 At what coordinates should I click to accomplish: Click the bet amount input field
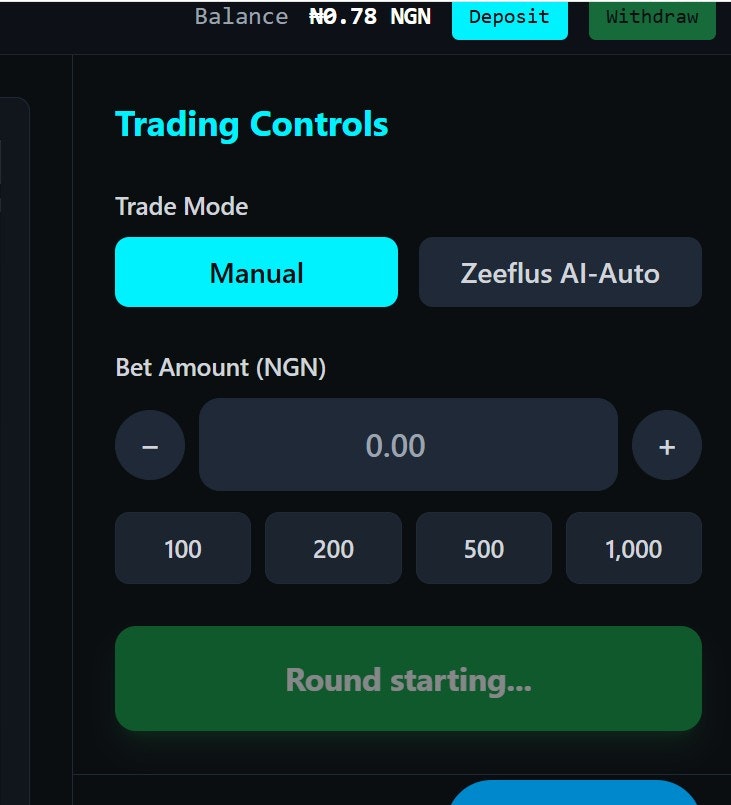408,445
